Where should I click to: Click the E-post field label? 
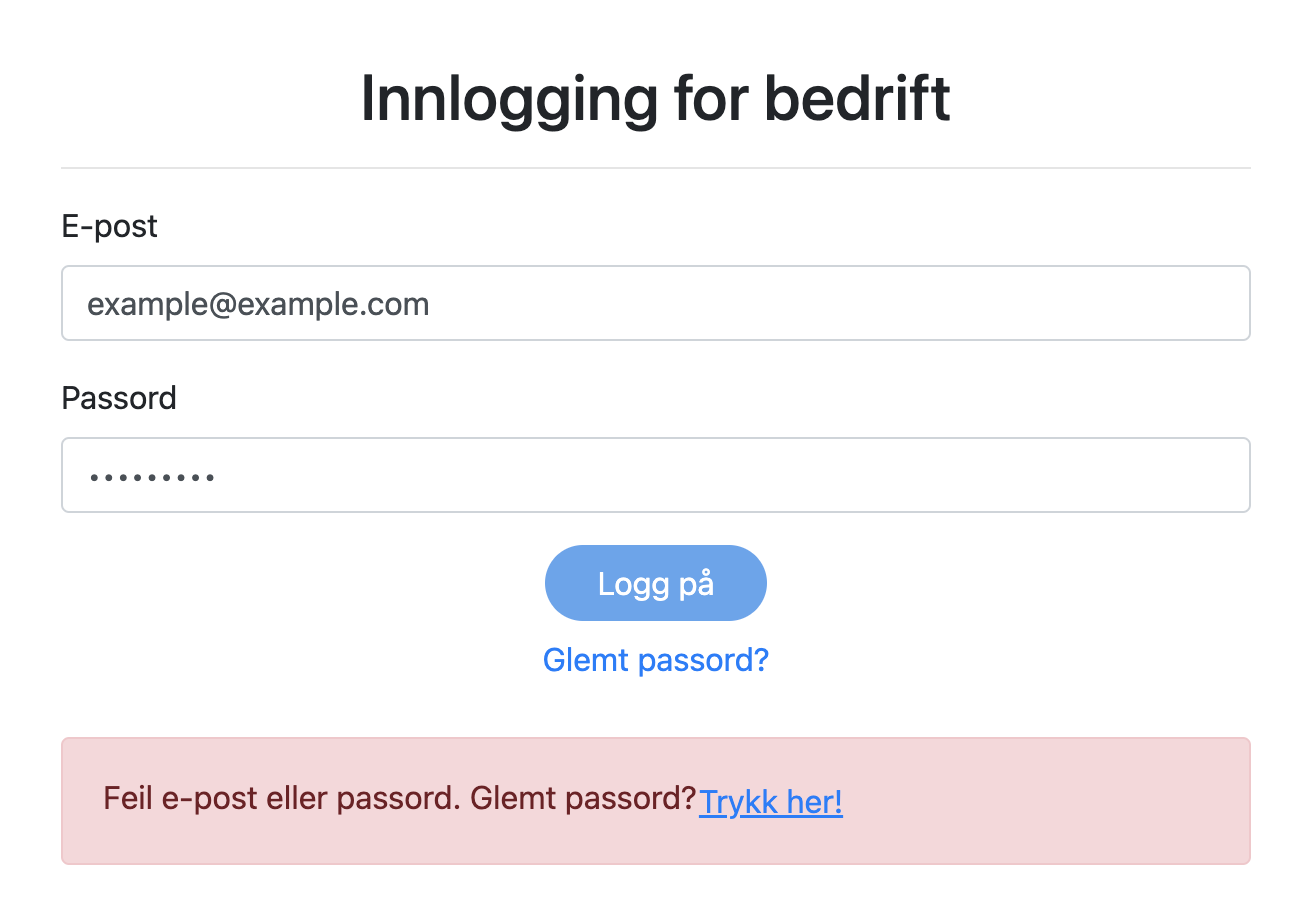(110, 227)
